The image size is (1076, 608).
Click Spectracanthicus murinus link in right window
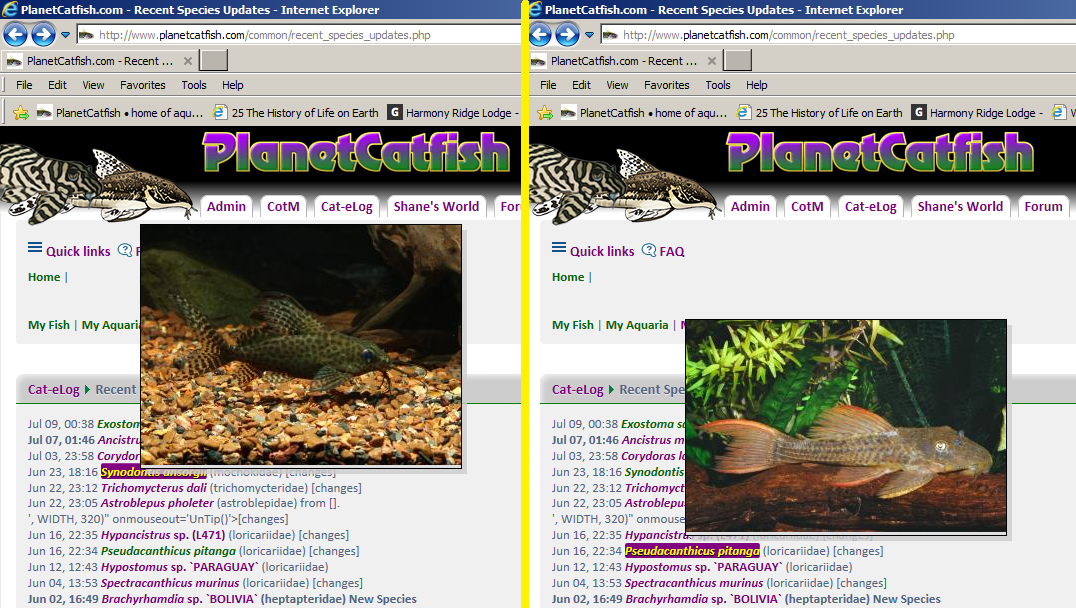(x=694, y=583)
